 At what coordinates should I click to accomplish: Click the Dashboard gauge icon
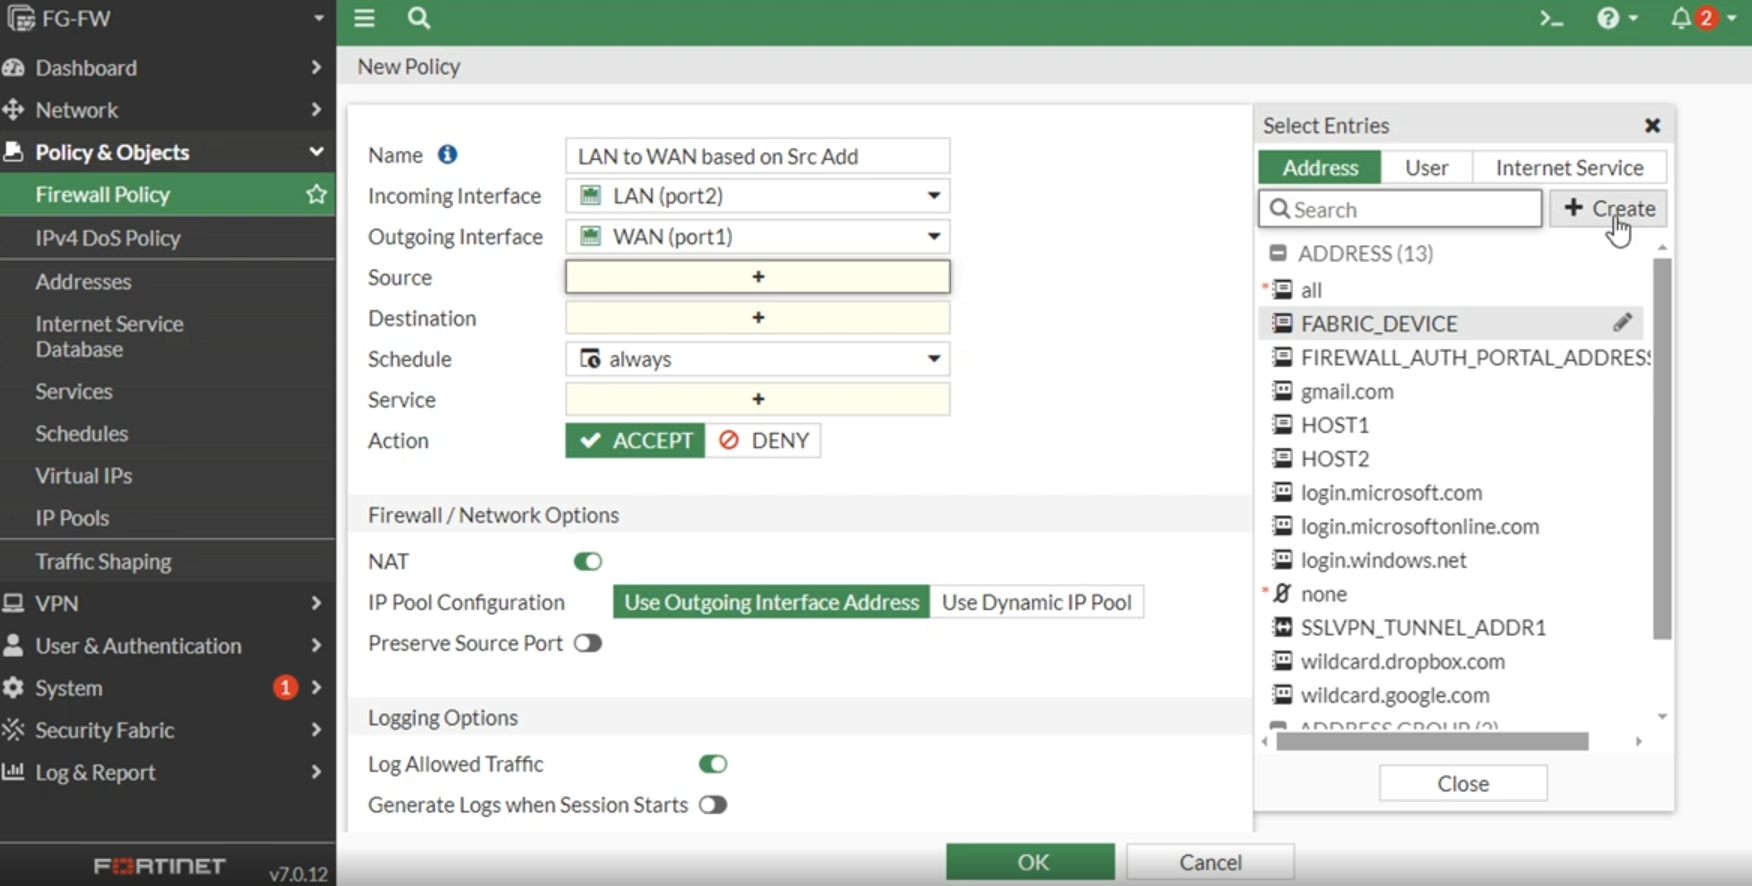[x=13, y=67]
